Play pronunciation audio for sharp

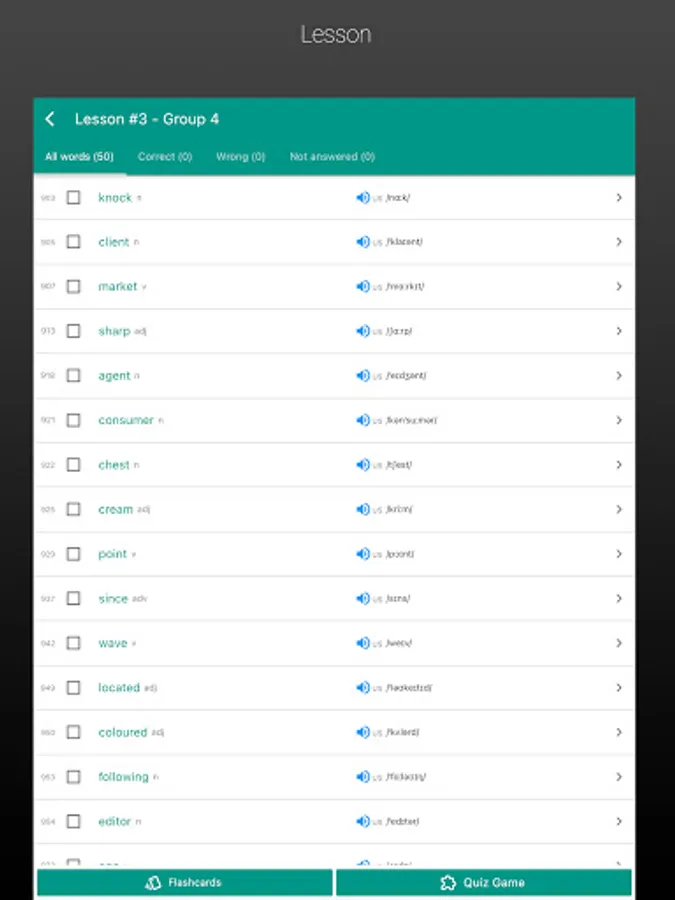tap(363, 331)
